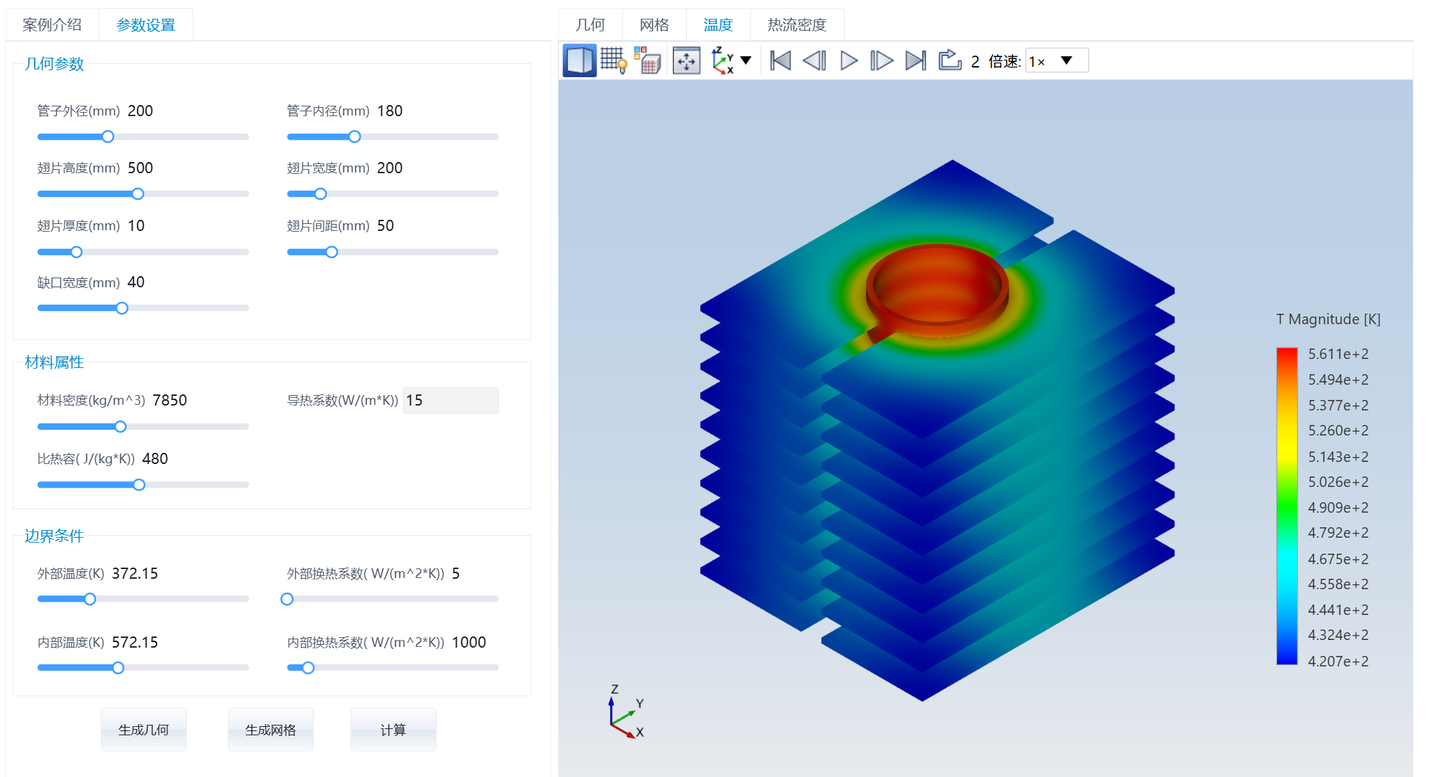Jump to the first animation frame

point(781,61)
